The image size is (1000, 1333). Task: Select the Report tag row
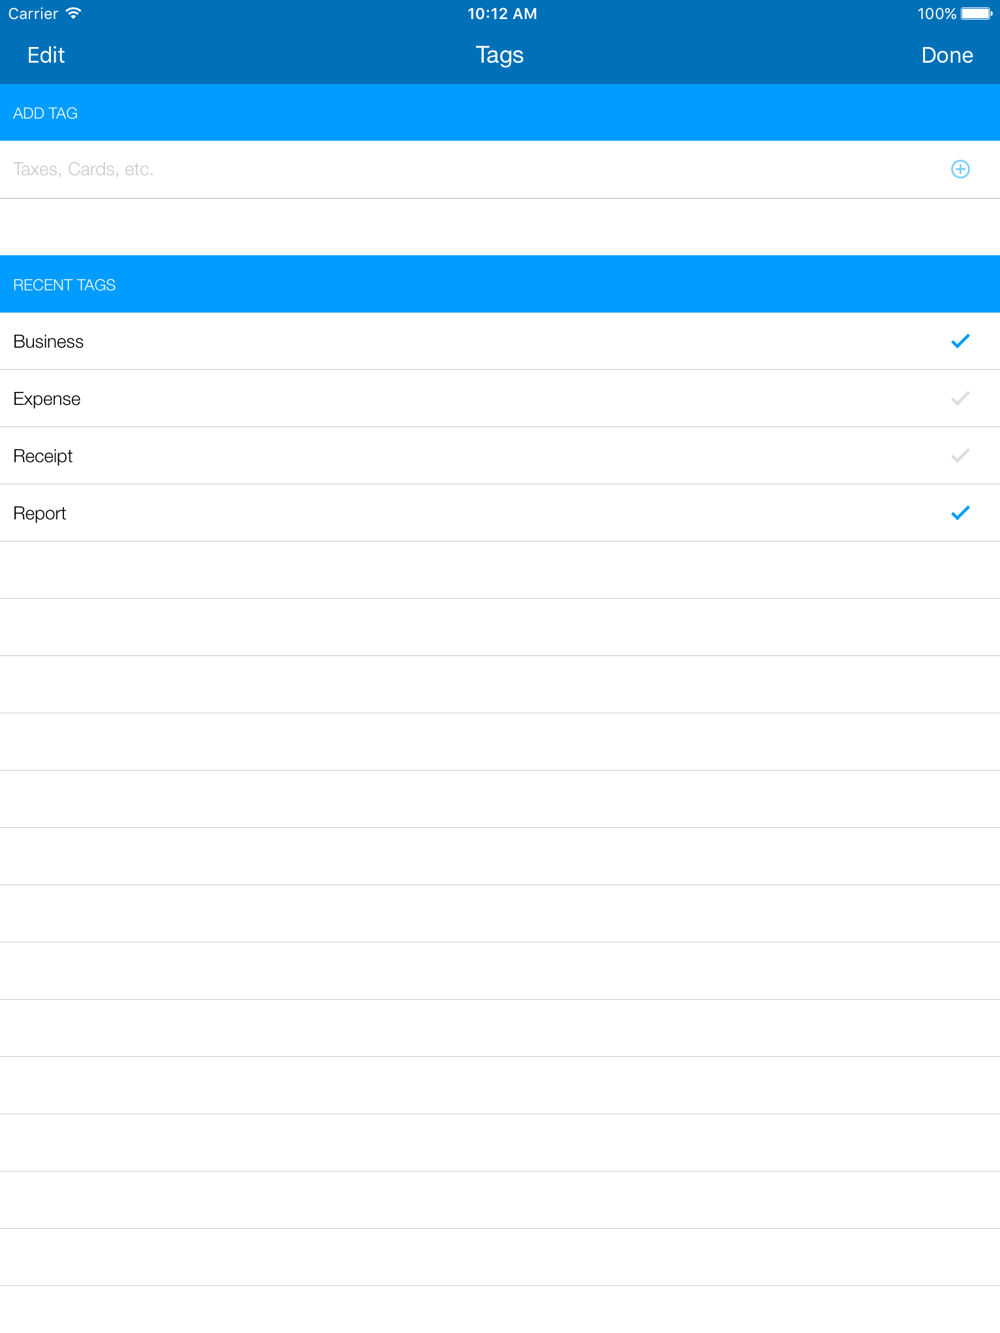click(x=500, y=513)
